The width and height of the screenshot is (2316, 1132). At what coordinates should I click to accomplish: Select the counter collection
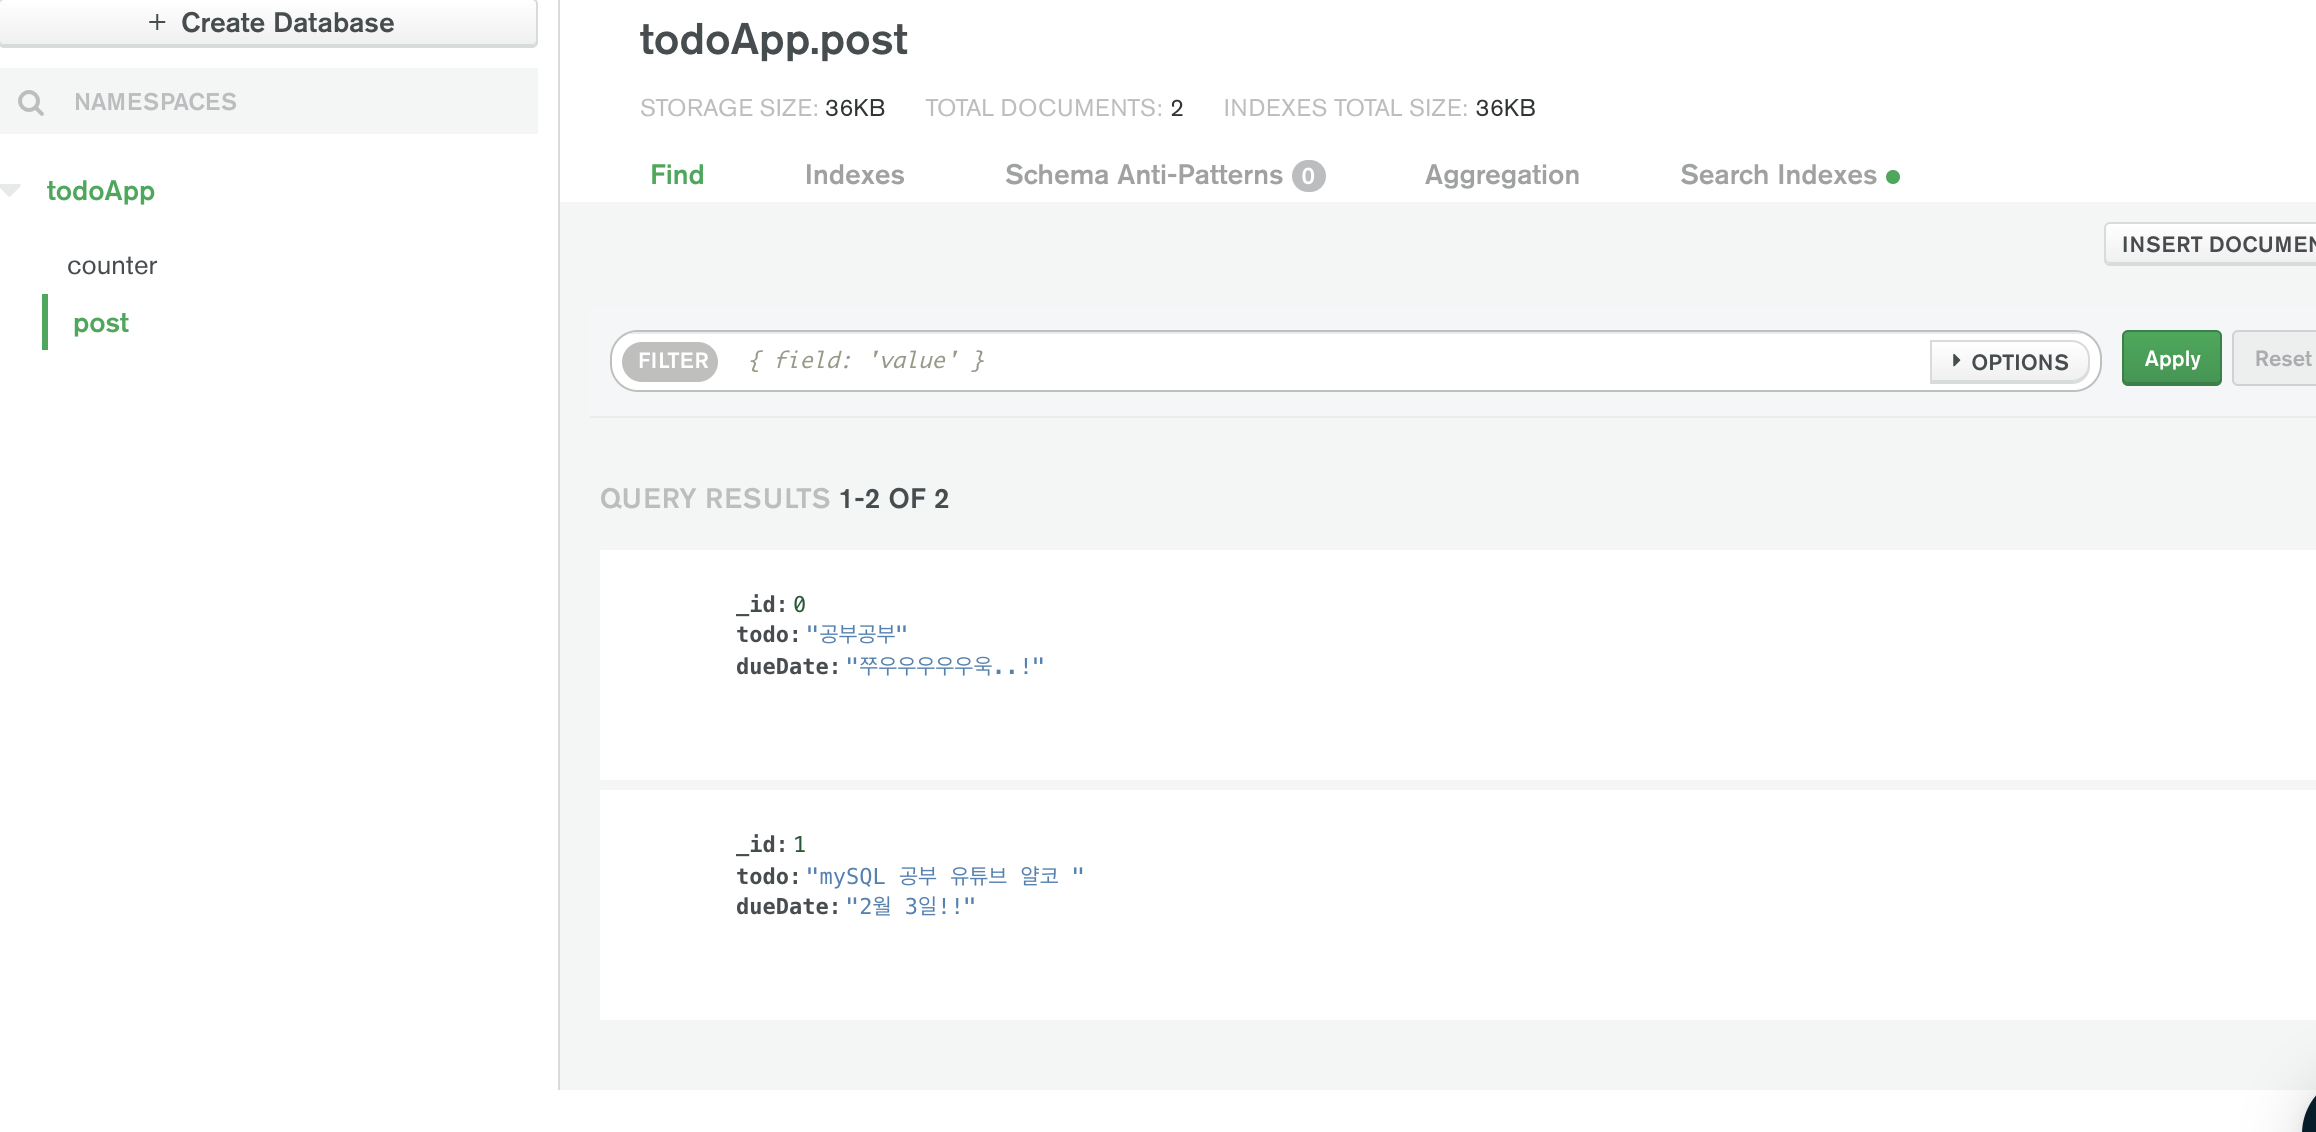(112, 266)
